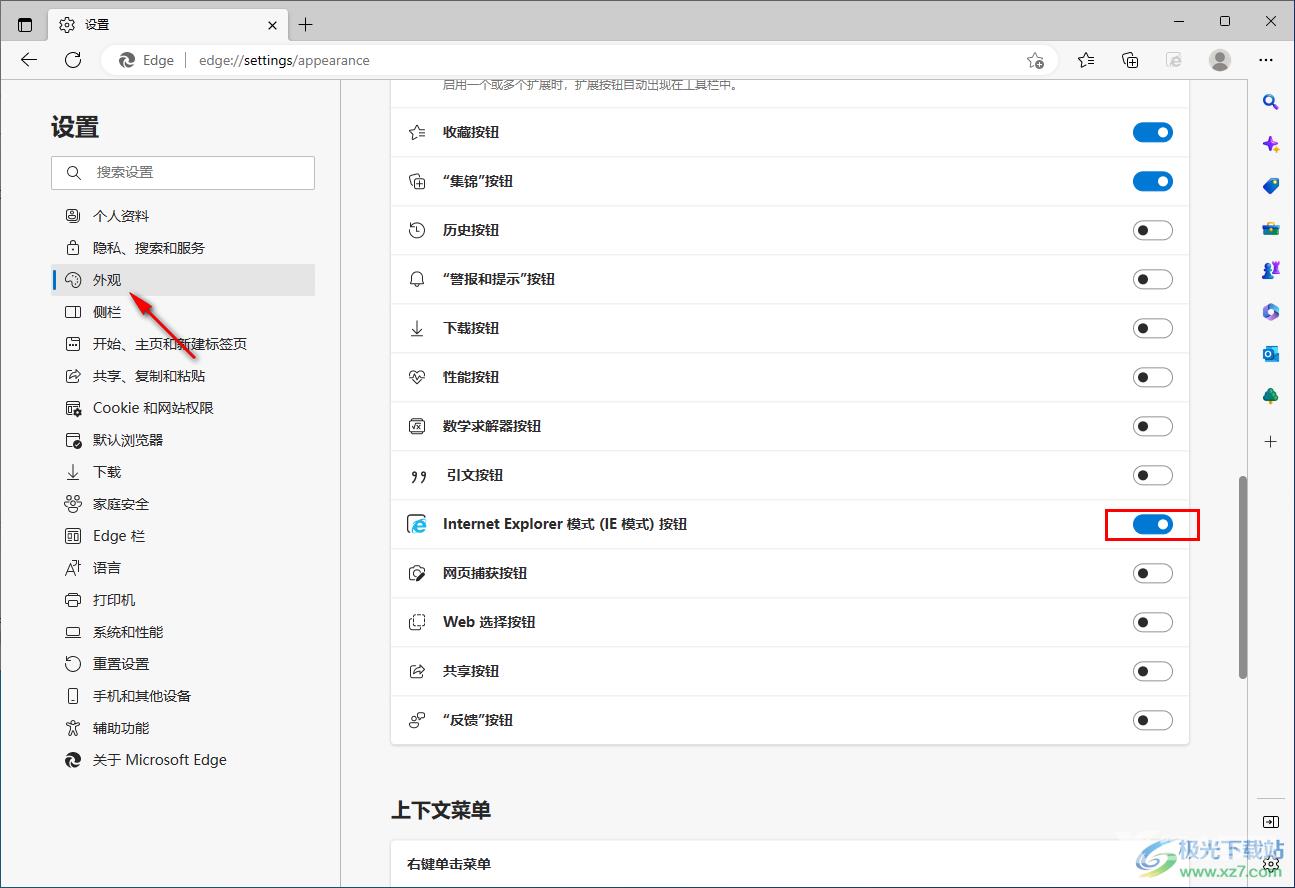Open sidebar Games chess icon
The width and height of the screenshot is (1295, 888).
pos(1270,270)
